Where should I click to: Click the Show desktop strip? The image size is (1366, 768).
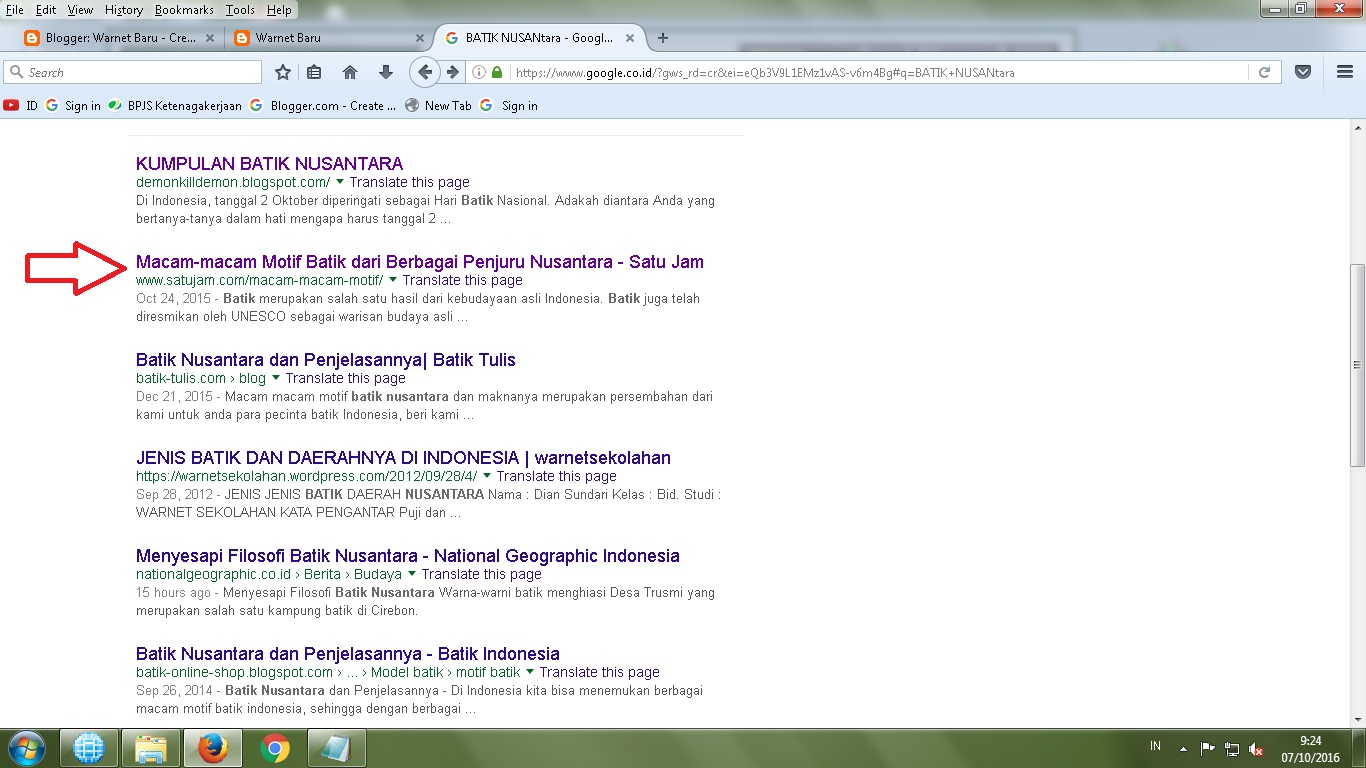tap(1359, 748)
